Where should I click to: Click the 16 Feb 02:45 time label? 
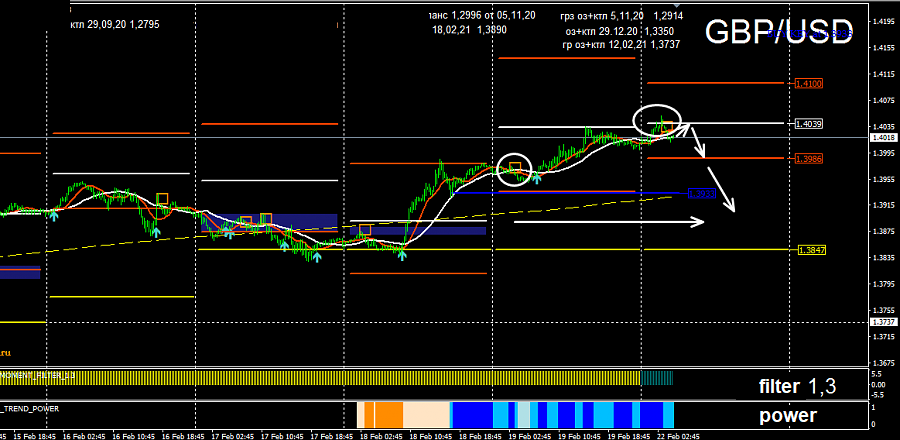(83, 436)
